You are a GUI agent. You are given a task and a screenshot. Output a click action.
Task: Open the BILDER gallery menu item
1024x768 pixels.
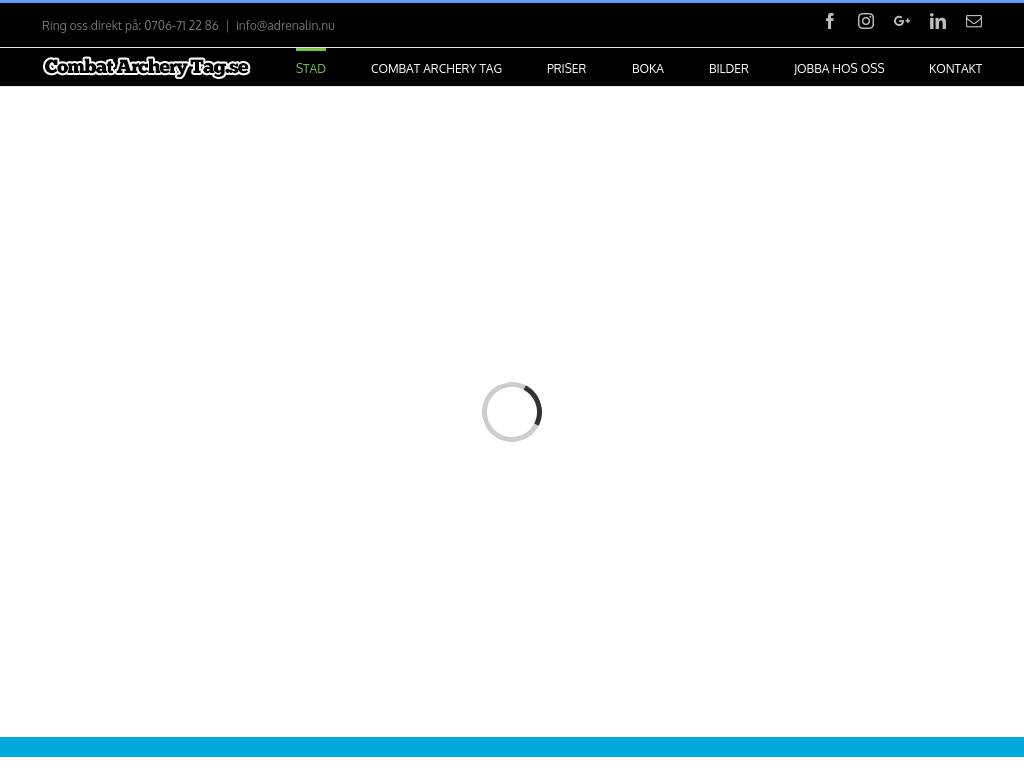[728, 69]
